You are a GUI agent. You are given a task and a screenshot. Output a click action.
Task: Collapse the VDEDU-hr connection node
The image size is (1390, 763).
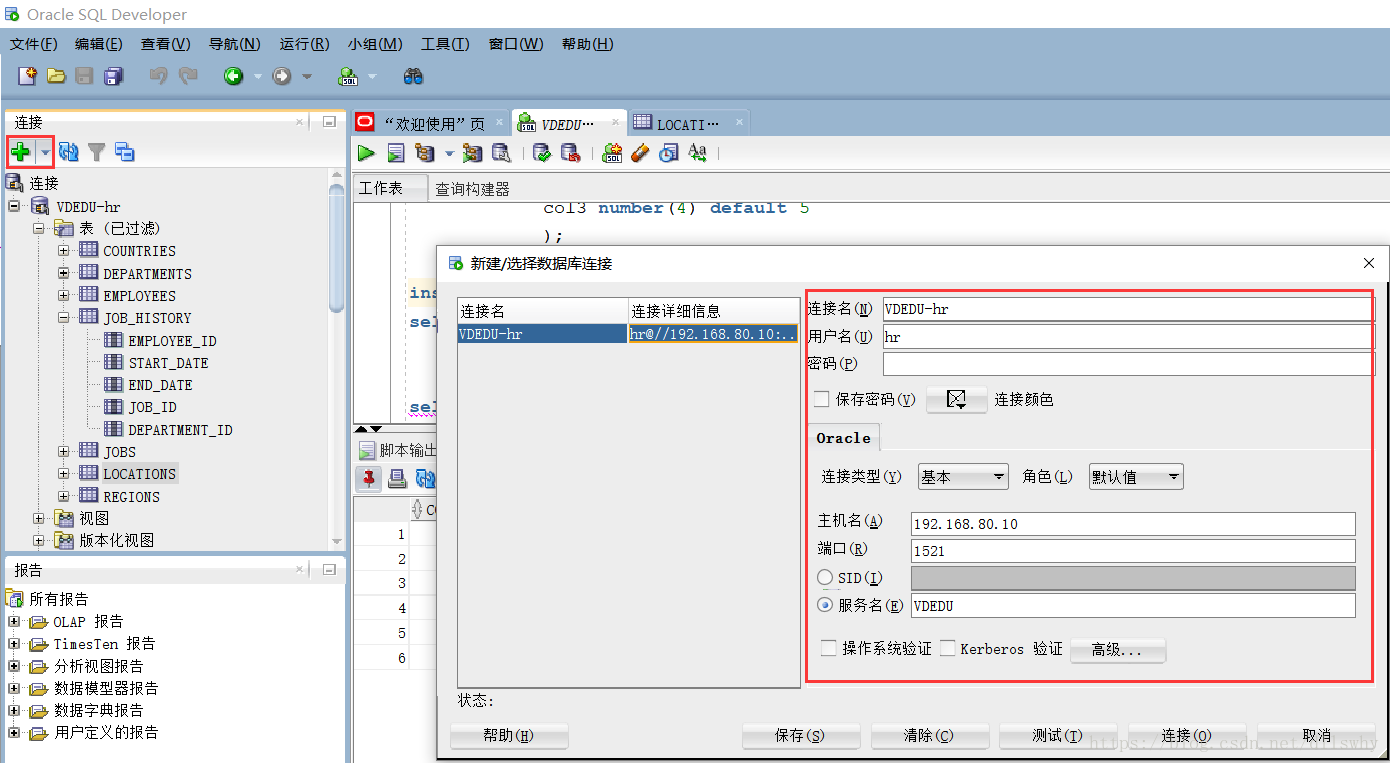14,206
